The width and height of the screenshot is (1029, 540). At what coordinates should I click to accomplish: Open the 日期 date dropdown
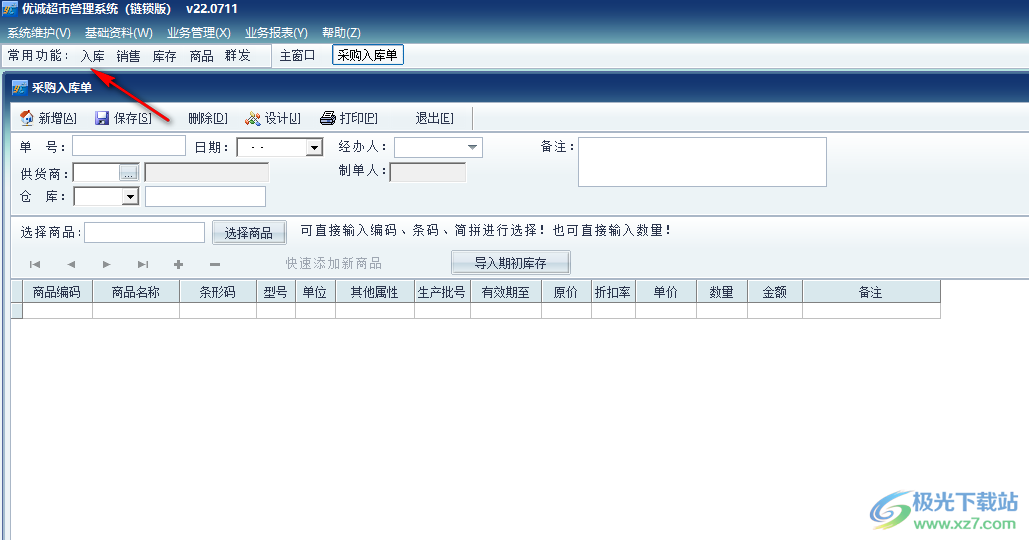click(x=314, y=148)
